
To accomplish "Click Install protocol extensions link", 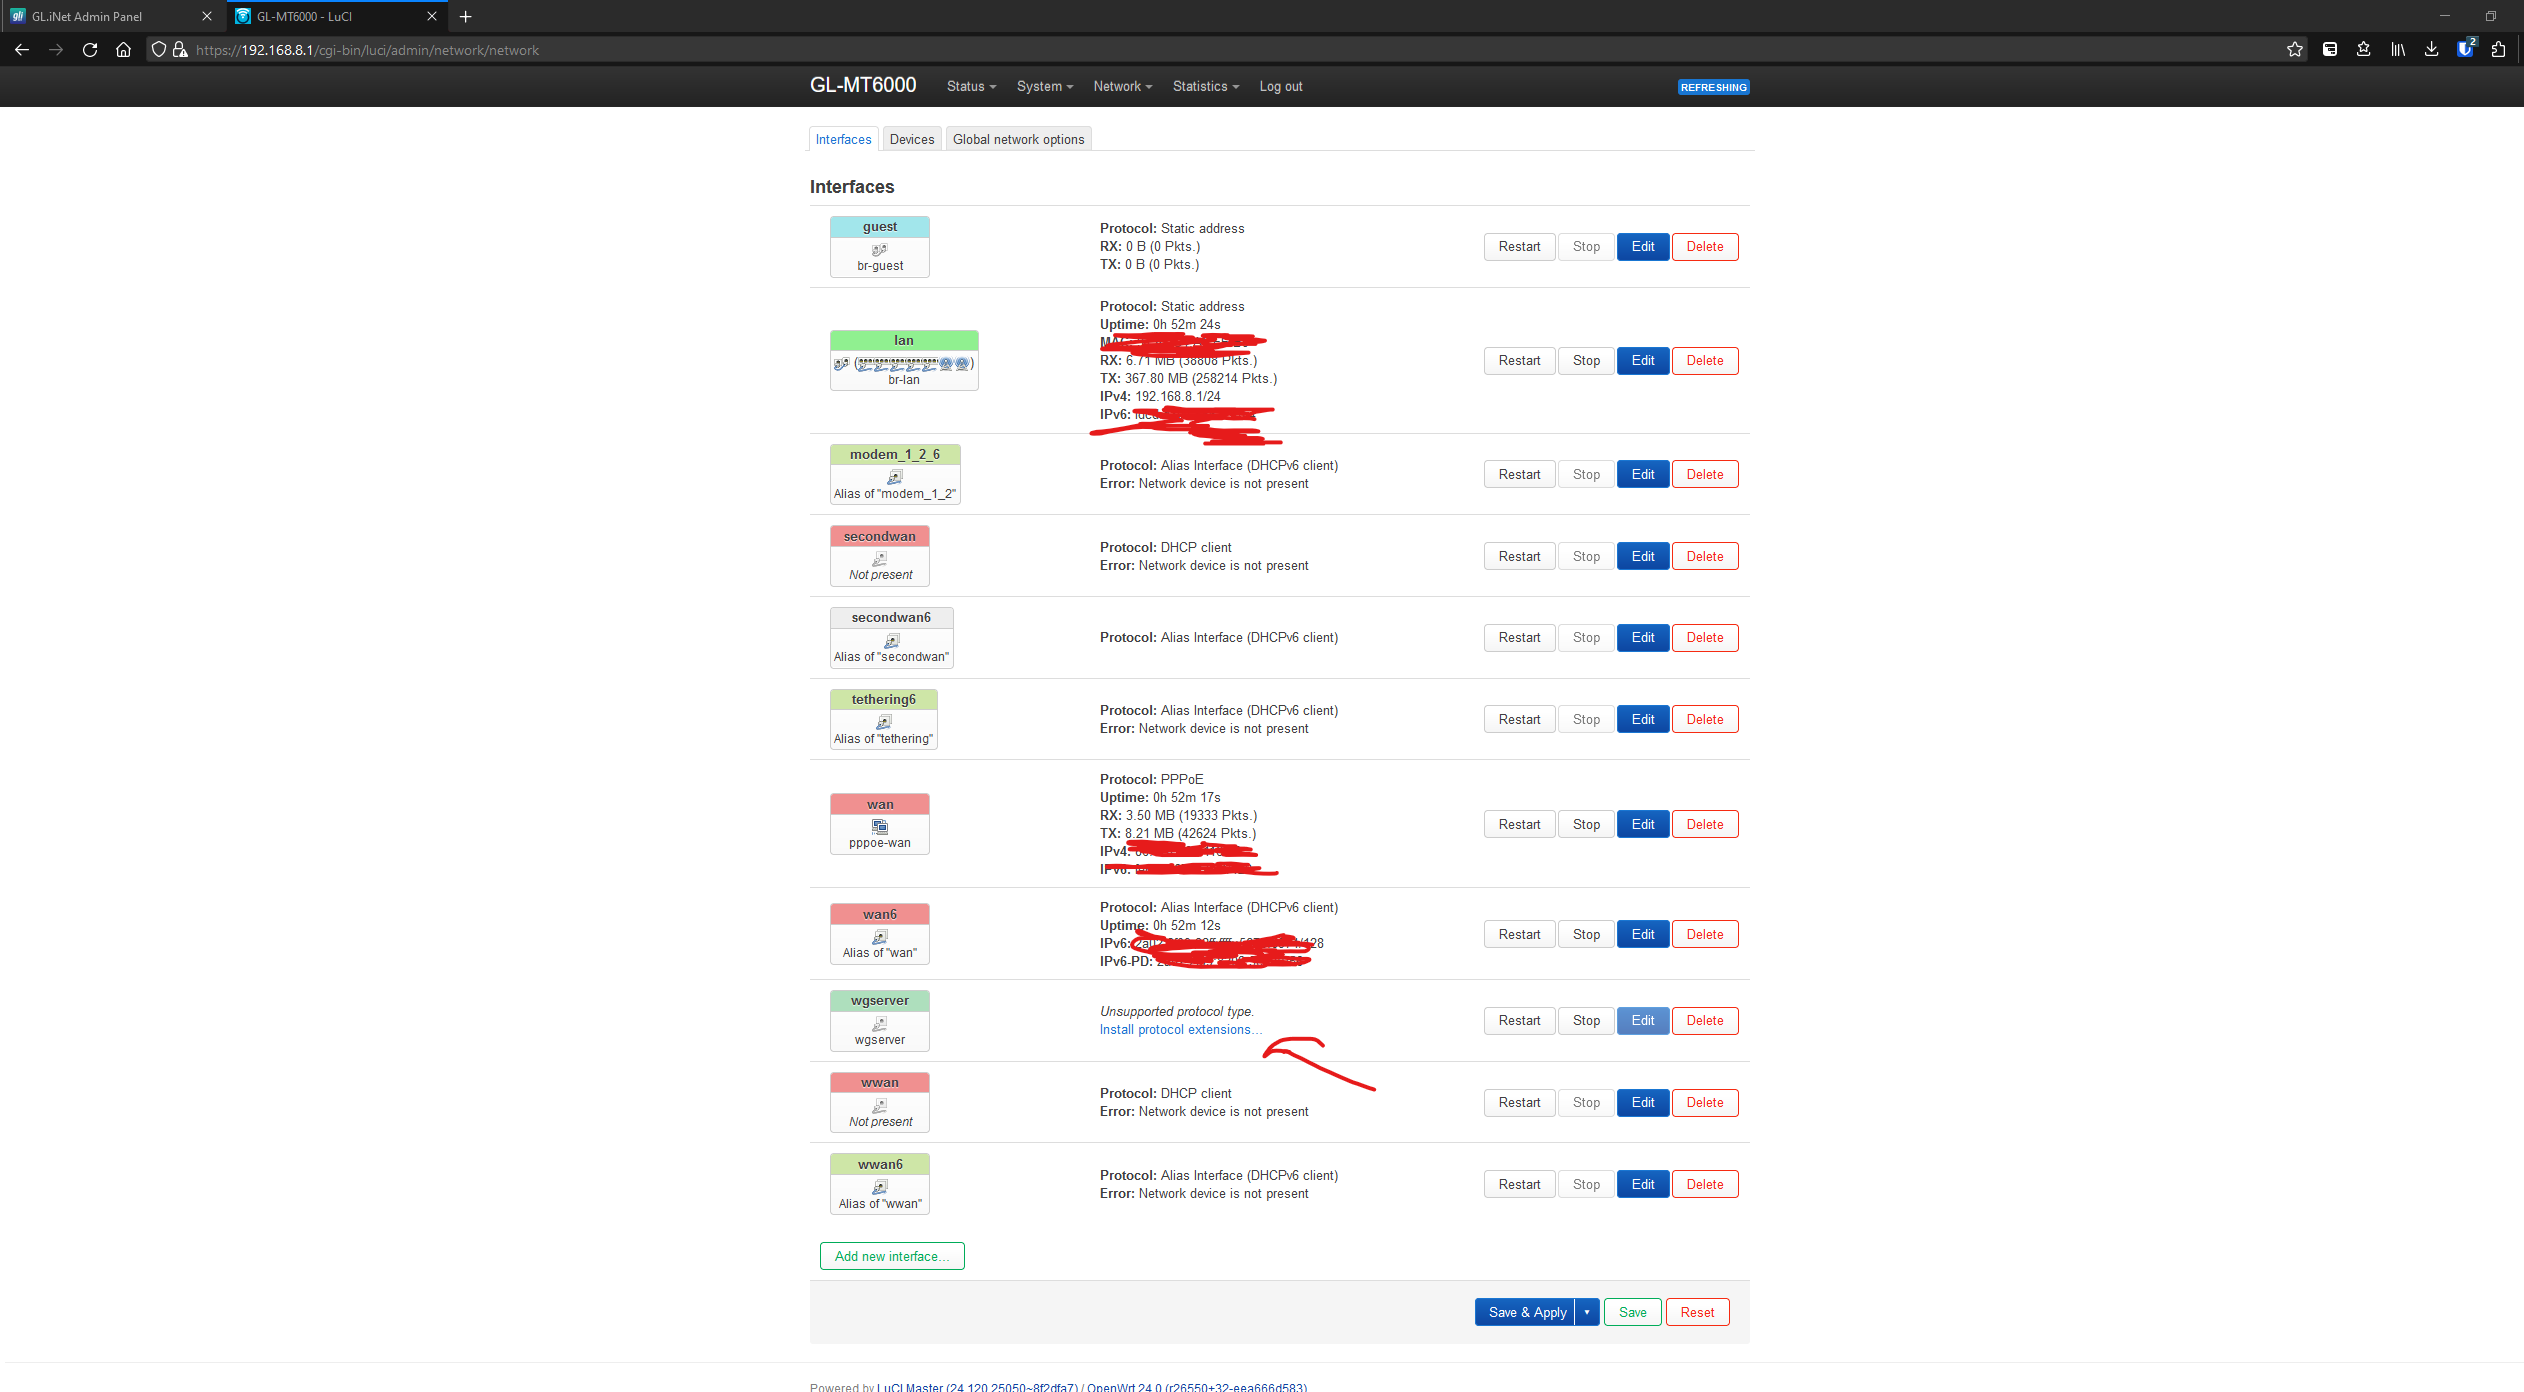I will point(1180,1030).
